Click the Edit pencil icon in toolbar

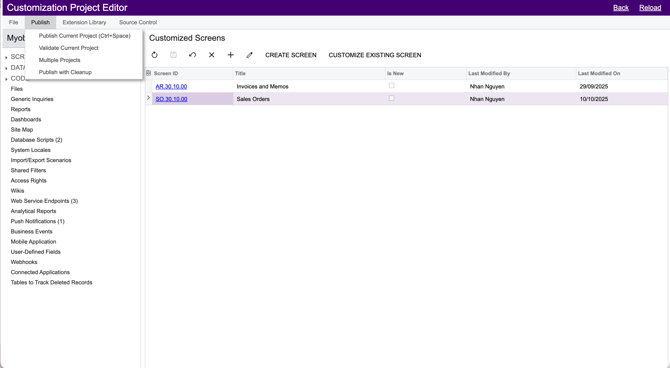250,55
